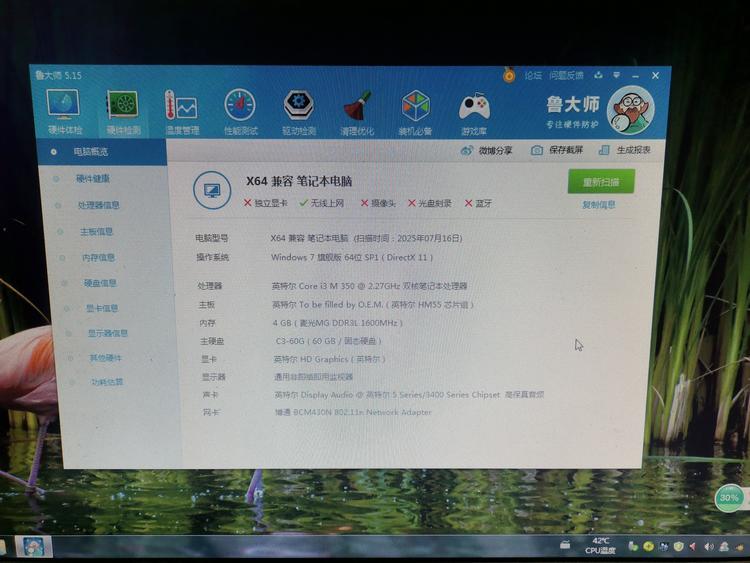750x563 pixels.
Task: Click the gold medal icon in title bar
Action: (x=509, y=75)
